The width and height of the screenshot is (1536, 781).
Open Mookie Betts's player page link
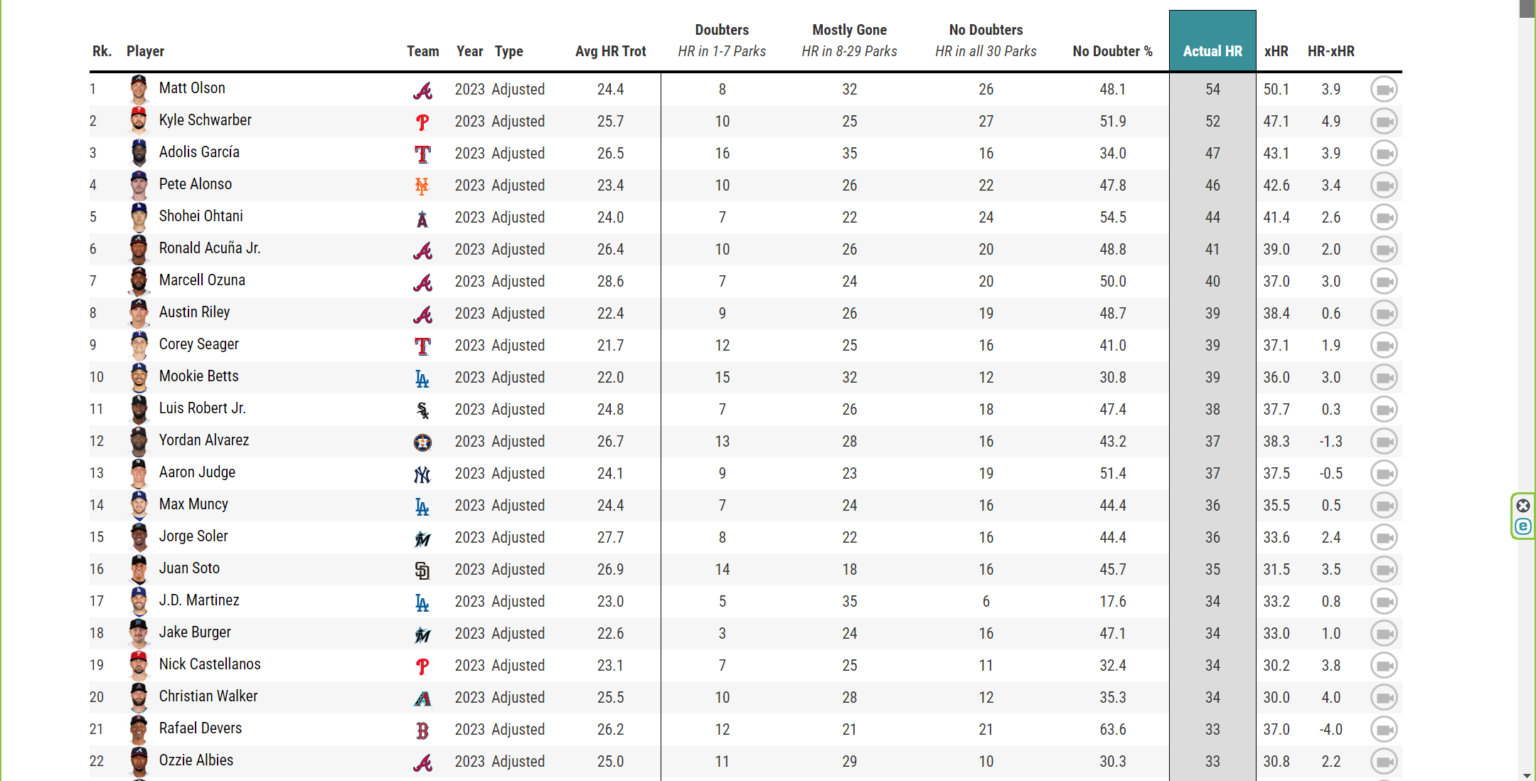[x=198, y=376]
